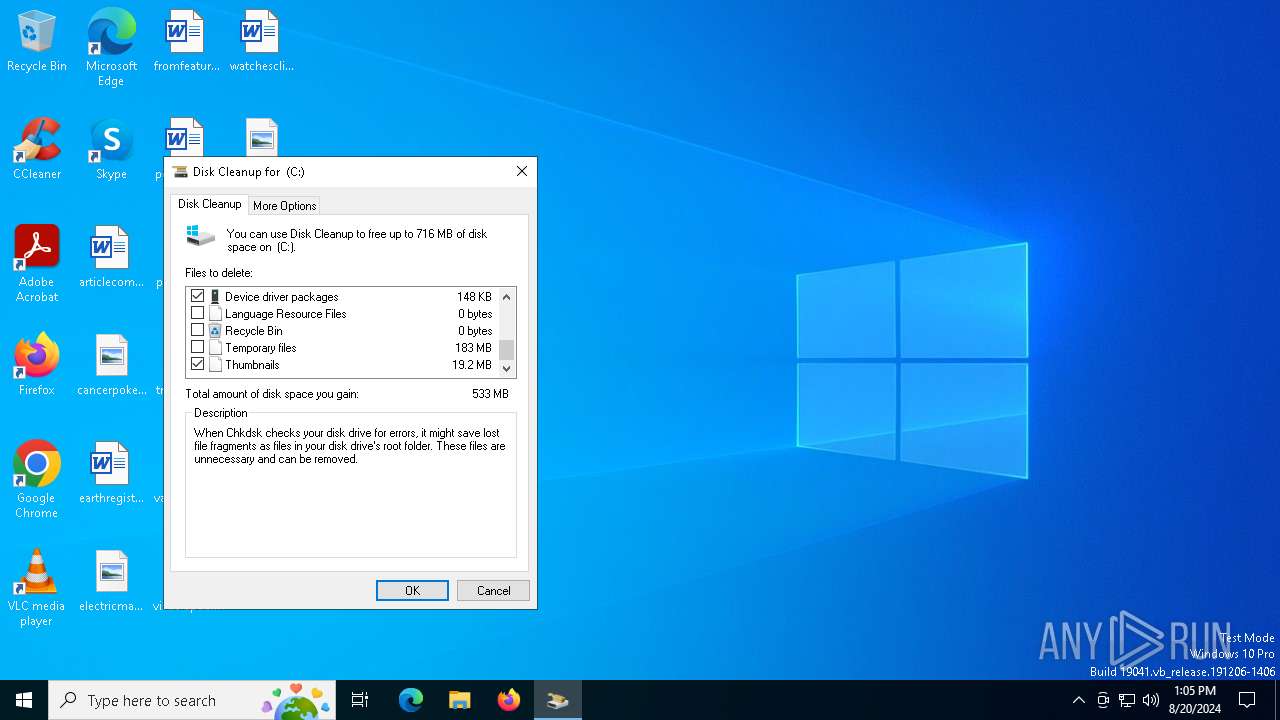Open the Recycle Bin desktop icon
This screenshot has height=720, width=1280.
tap(37, 42)
